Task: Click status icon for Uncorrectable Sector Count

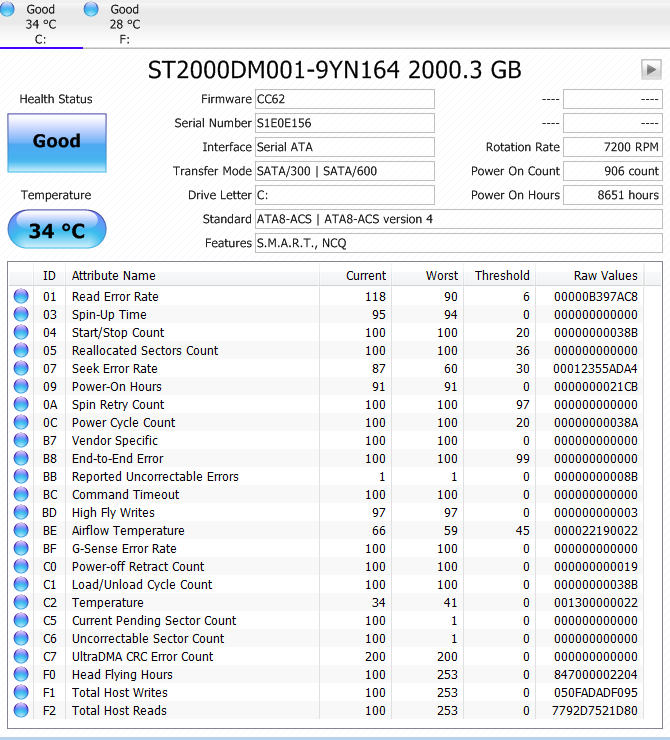Action: tap(21, 638)
